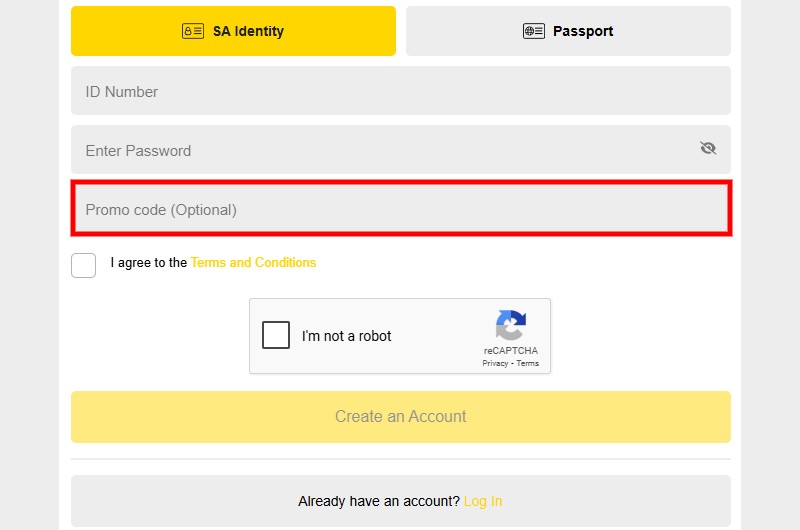Select the SA Identity tab
800x530 pixels.
233,31
